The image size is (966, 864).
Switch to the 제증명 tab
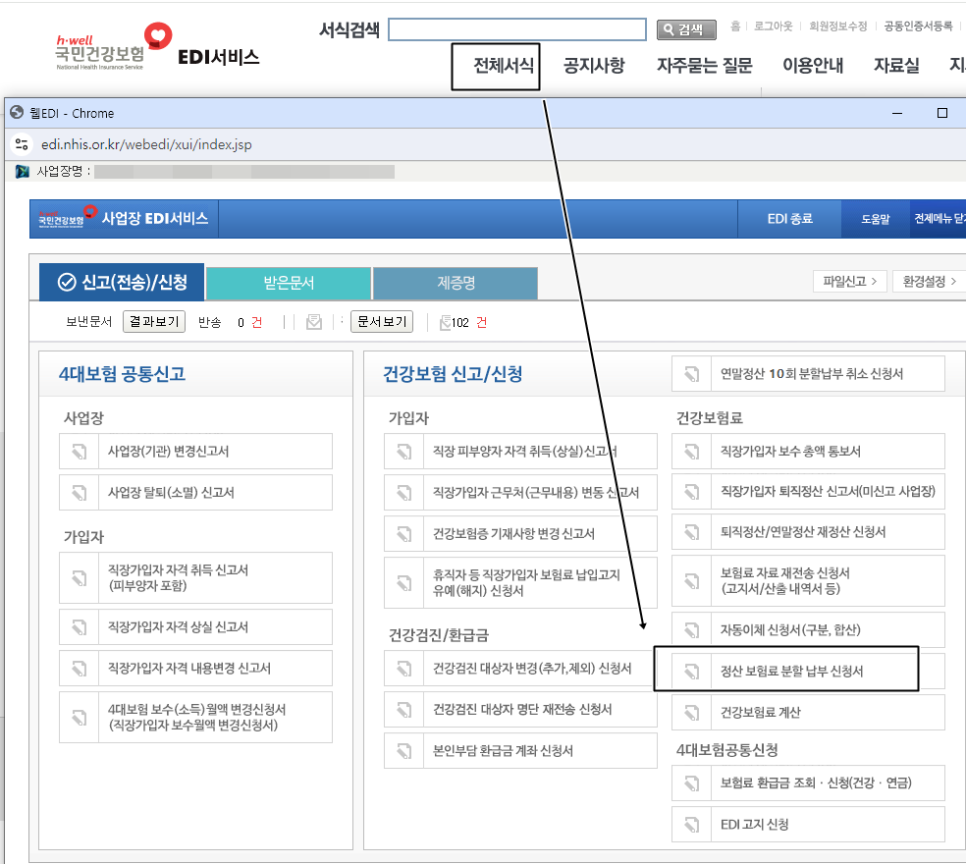455,282
